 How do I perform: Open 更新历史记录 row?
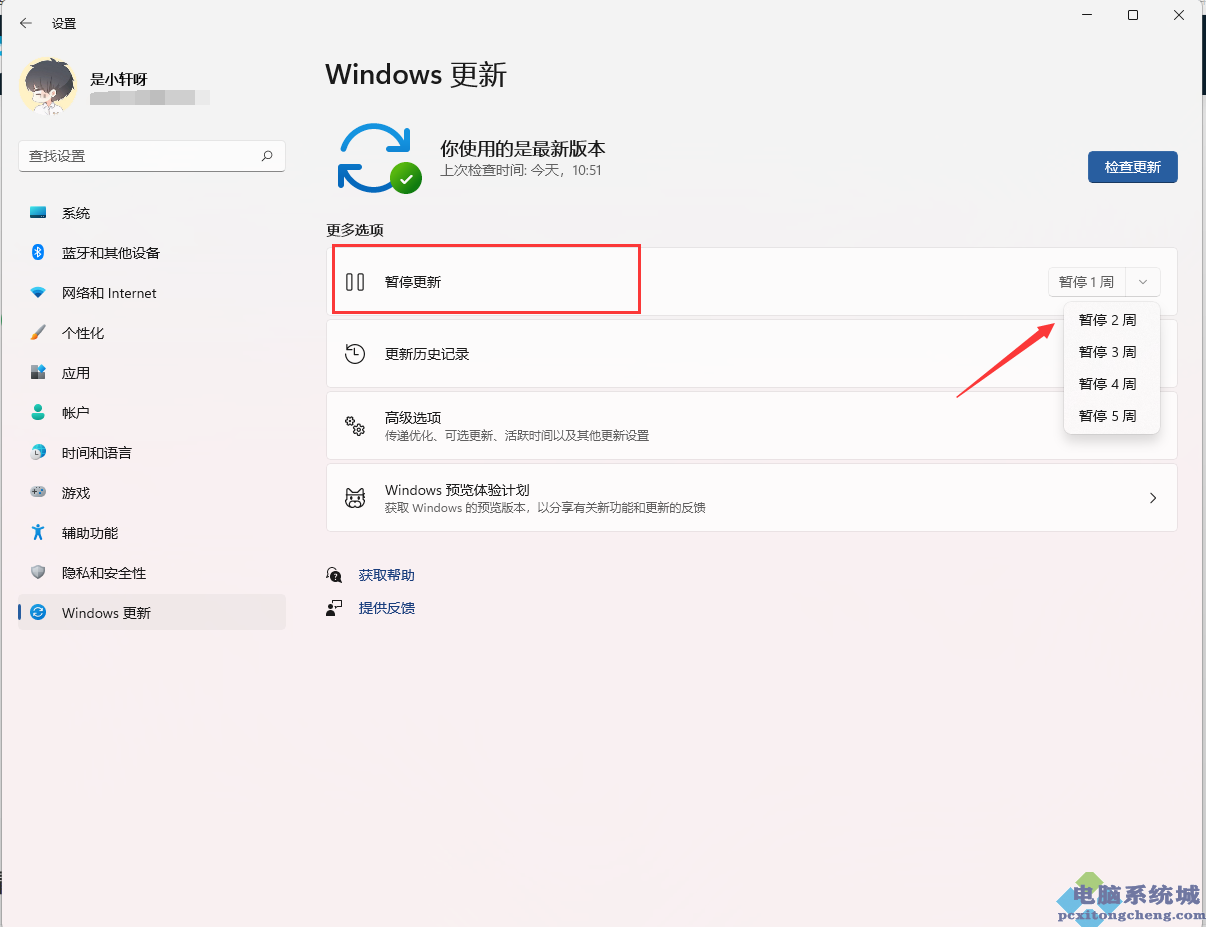point(752,354)
